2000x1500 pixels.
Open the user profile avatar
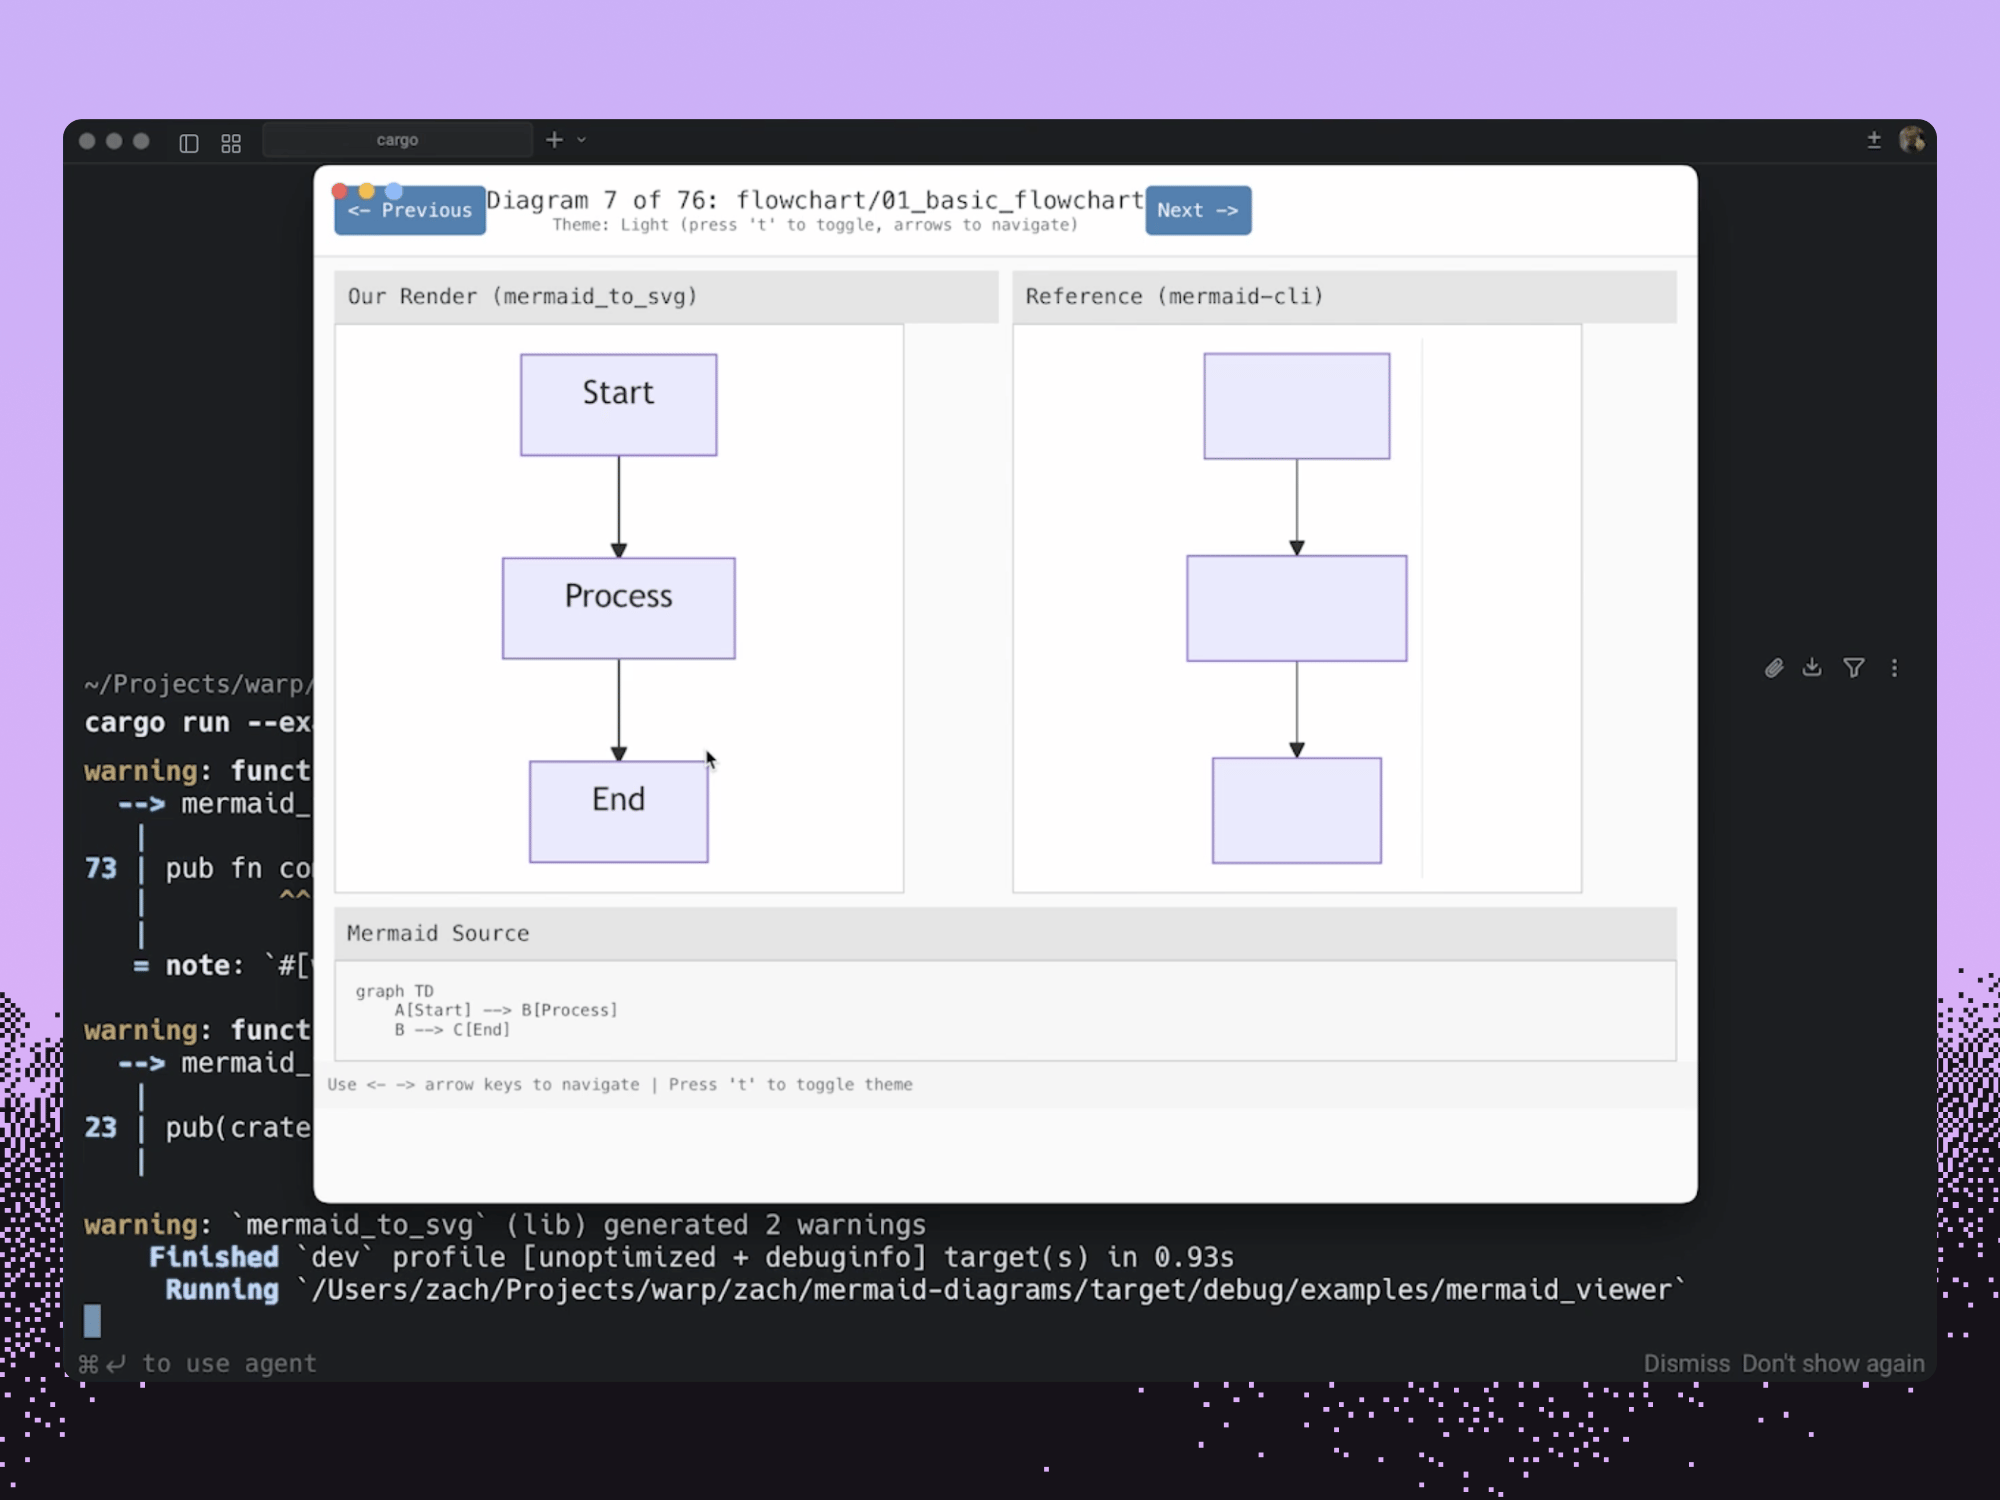click(1912, 140)
